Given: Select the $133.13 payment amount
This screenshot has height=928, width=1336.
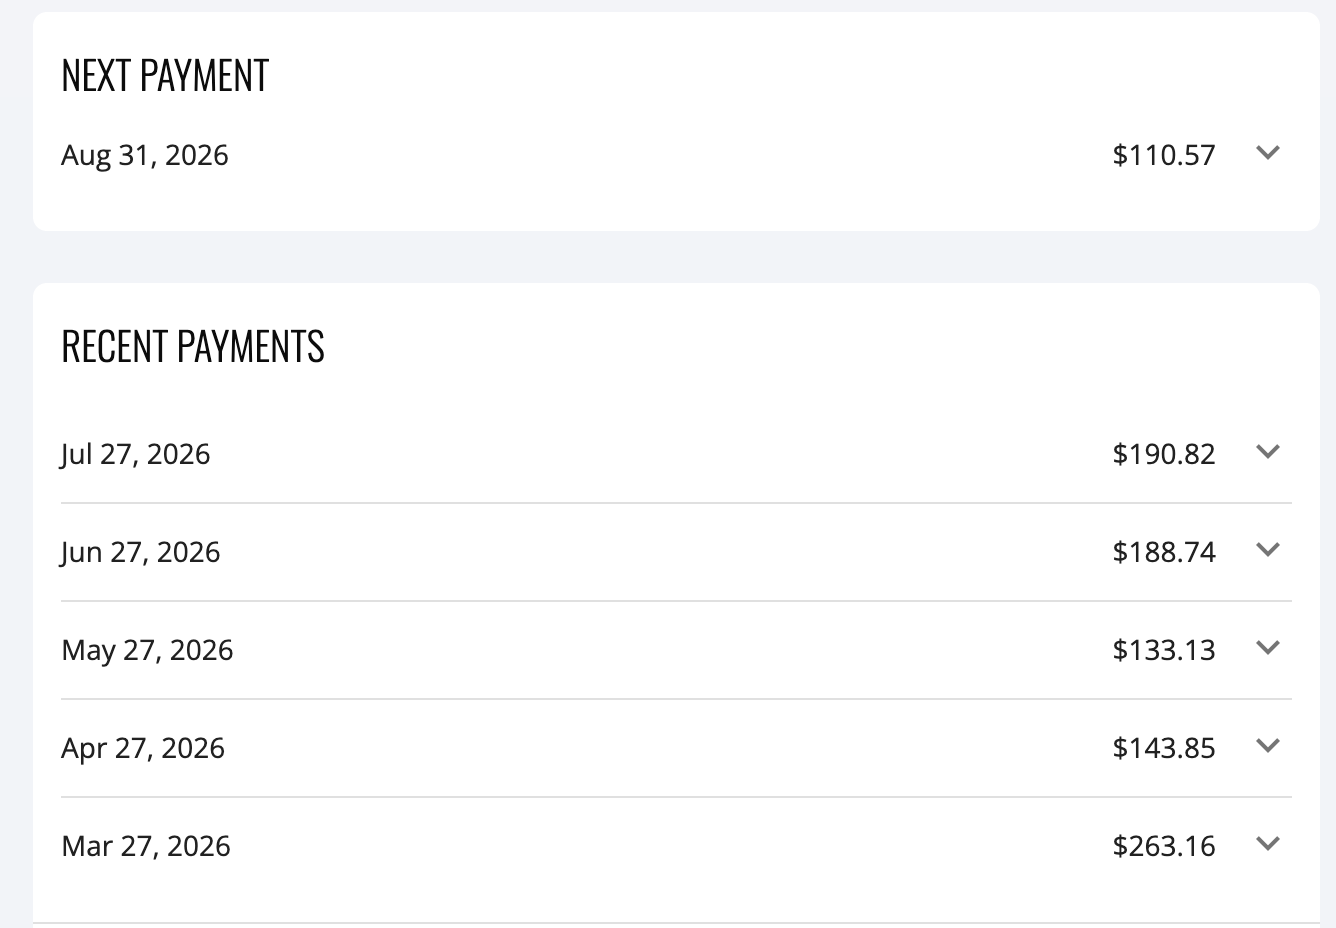Looking at the screenshot, I should click(x=1164, y=650).
